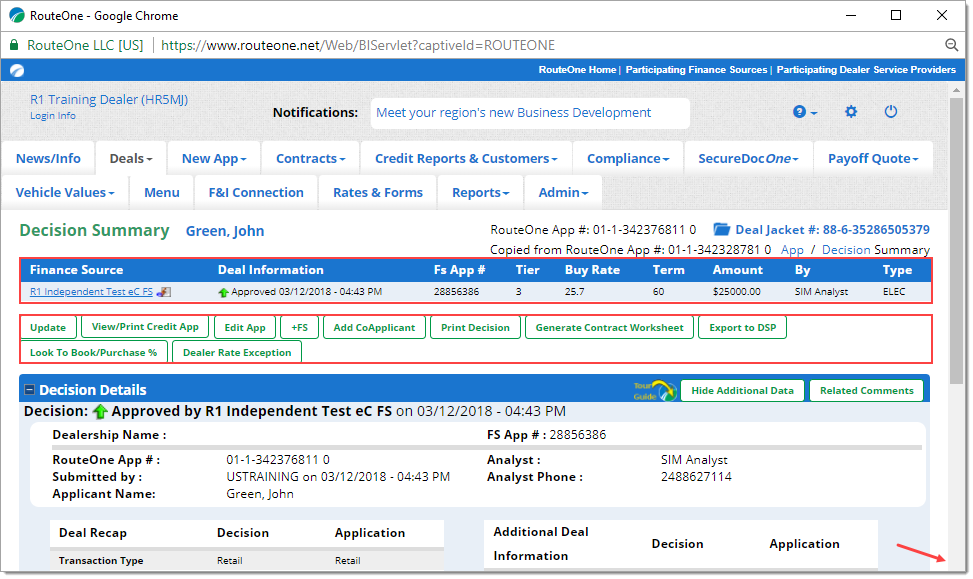973x579 pixels.
Task: Click Hide Additional Data button
Action: [742, 390]
